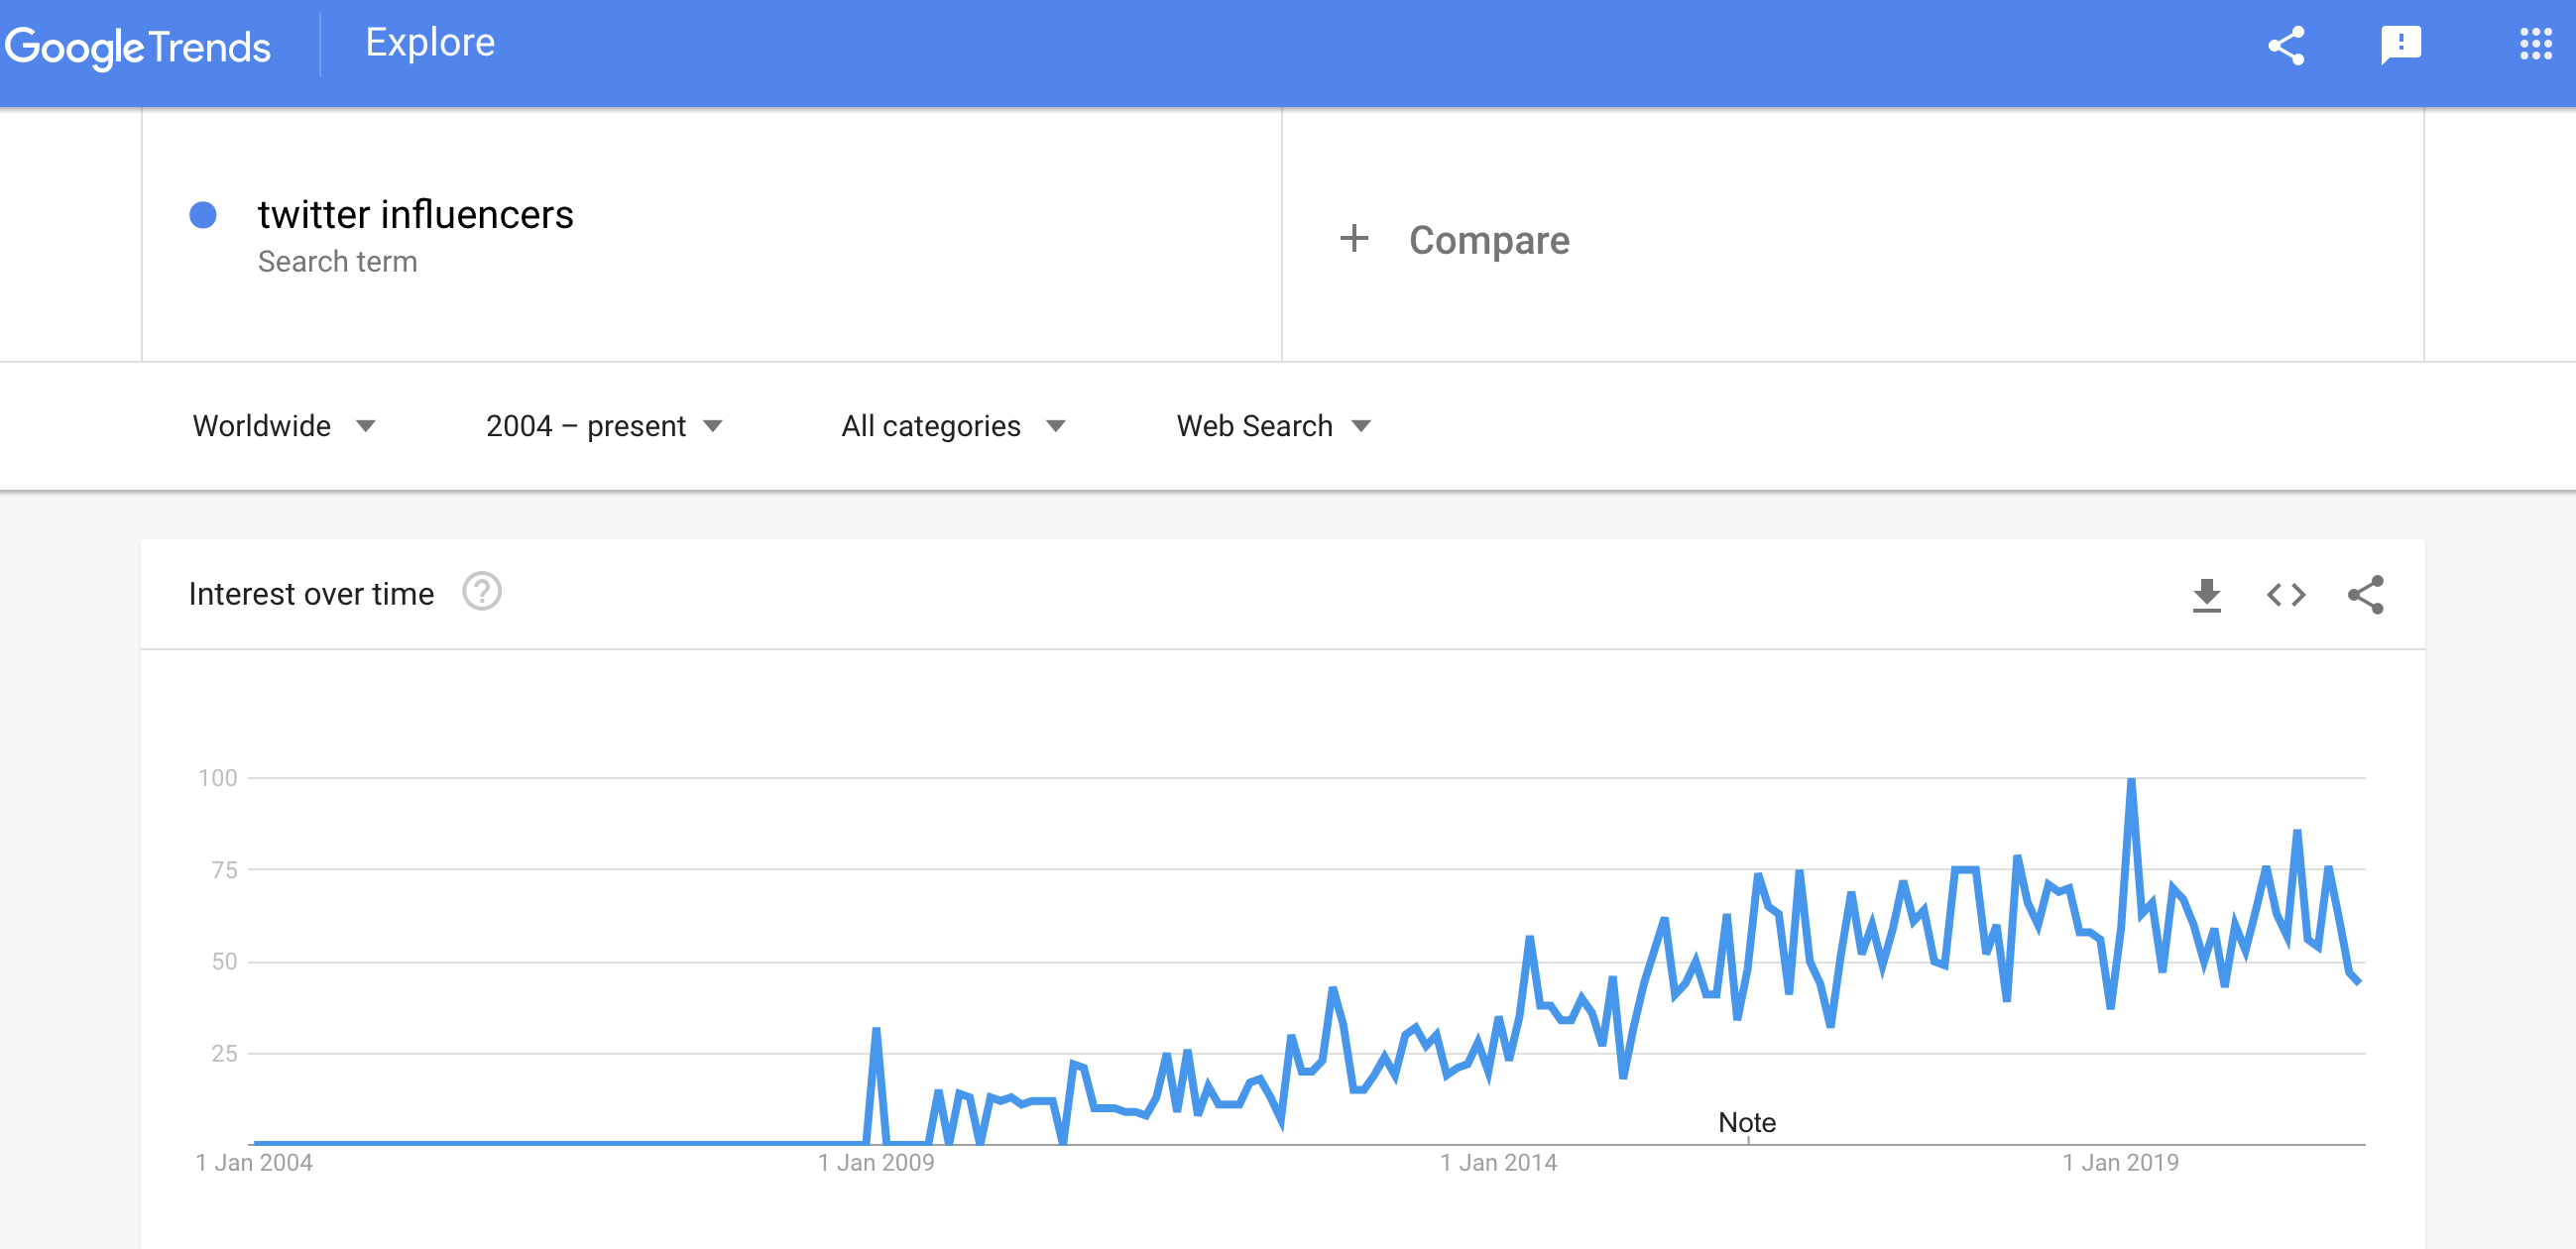Download the Interest over time chart as CSV

pos(2207,595)
